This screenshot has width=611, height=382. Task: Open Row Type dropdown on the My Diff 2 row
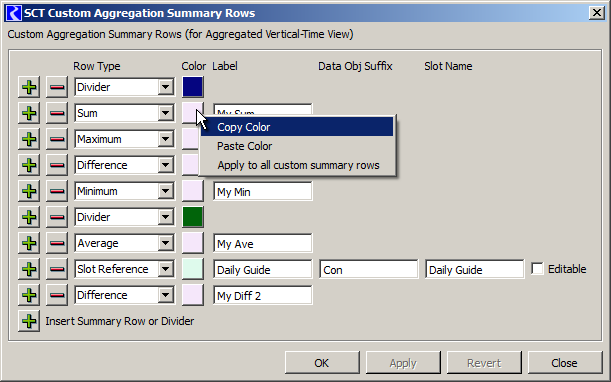coord(125,295)
